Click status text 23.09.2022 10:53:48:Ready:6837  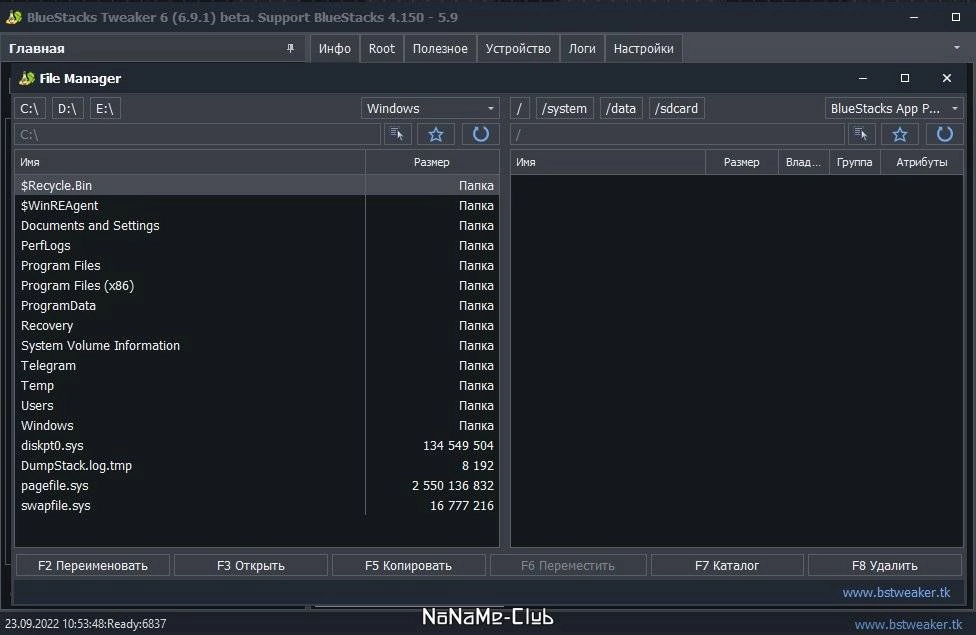[85, 624]
